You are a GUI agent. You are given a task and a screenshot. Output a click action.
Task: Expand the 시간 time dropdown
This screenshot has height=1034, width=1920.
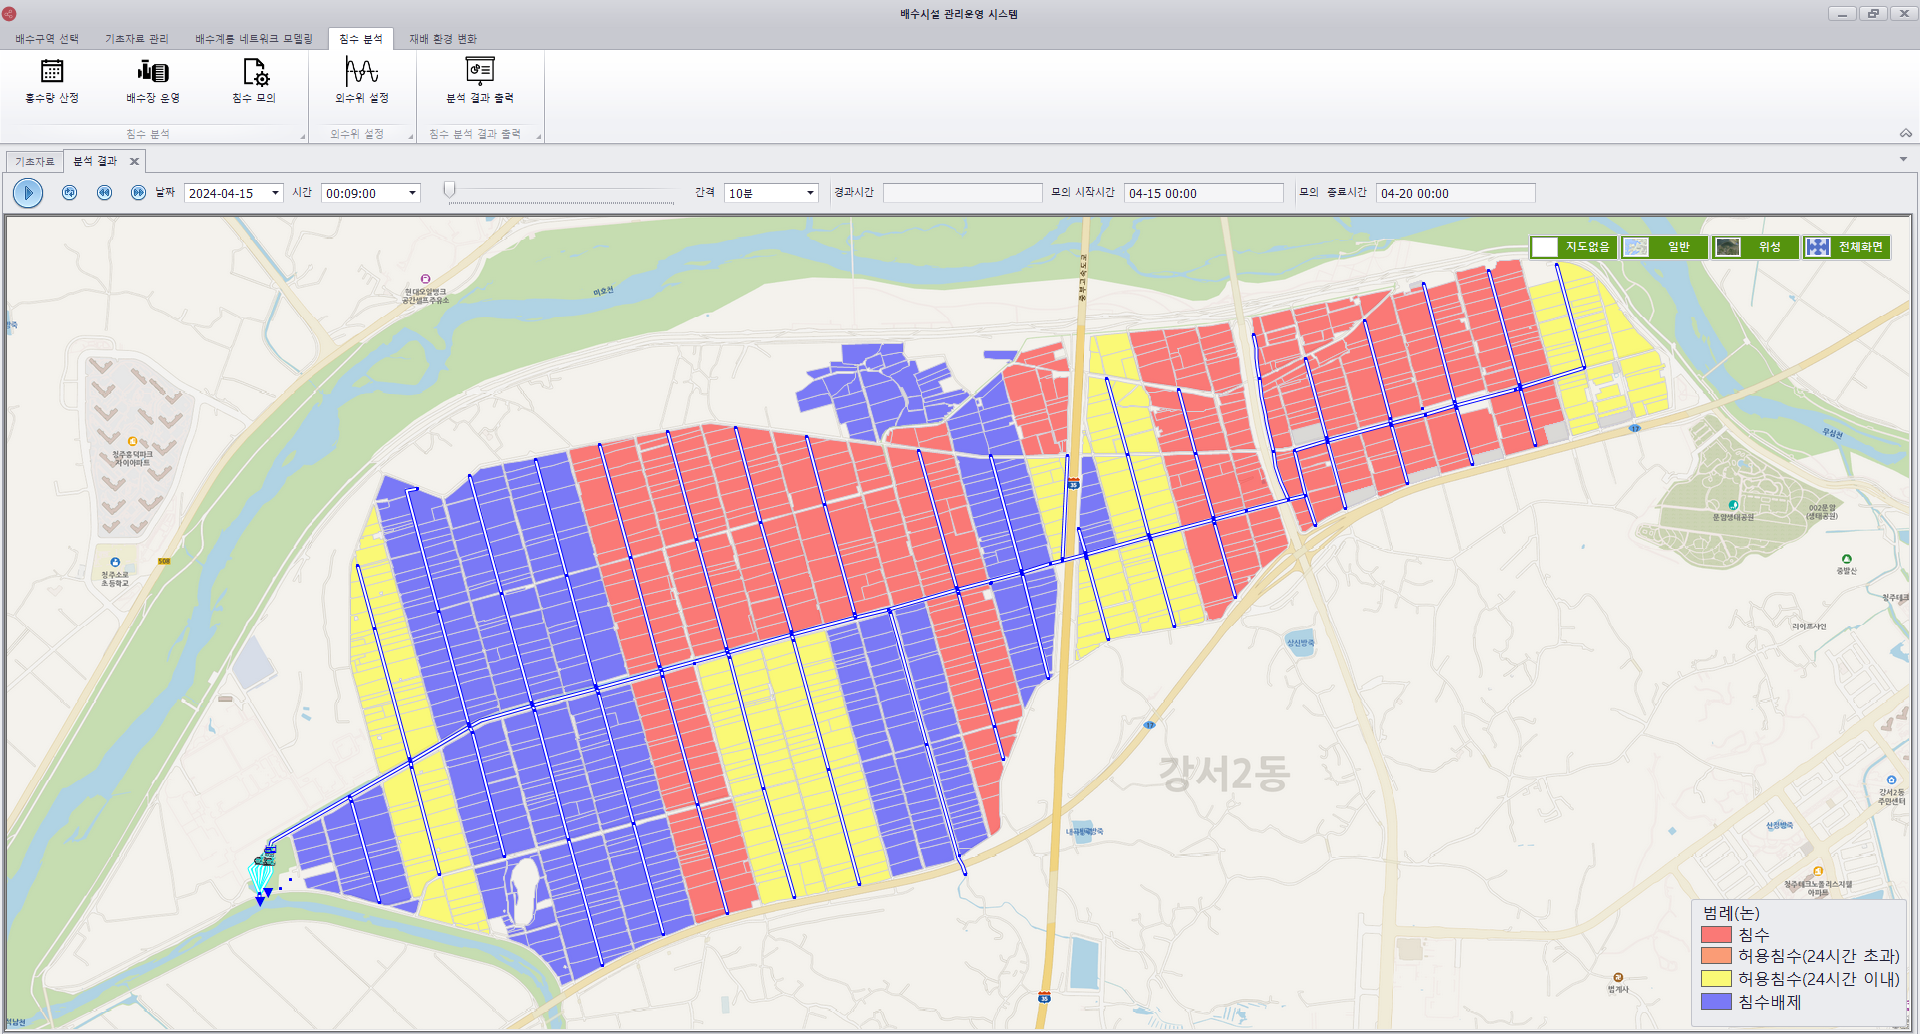[412, 193]
